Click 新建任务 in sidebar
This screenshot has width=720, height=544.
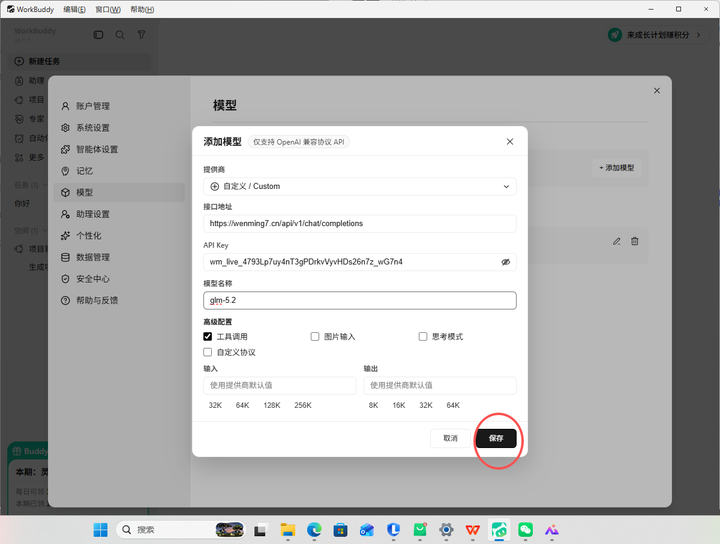79,62
